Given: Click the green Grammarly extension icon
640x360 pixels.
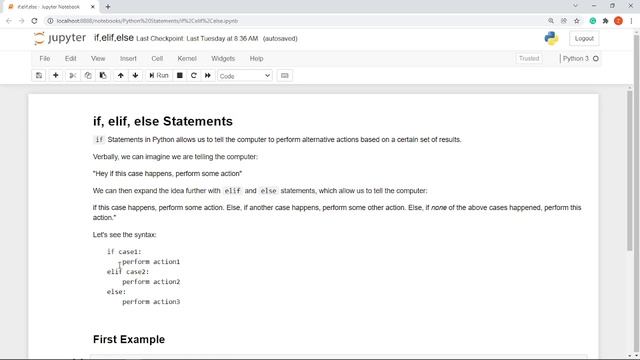Looking at the screenshot, I should click(x=592, y=21).
